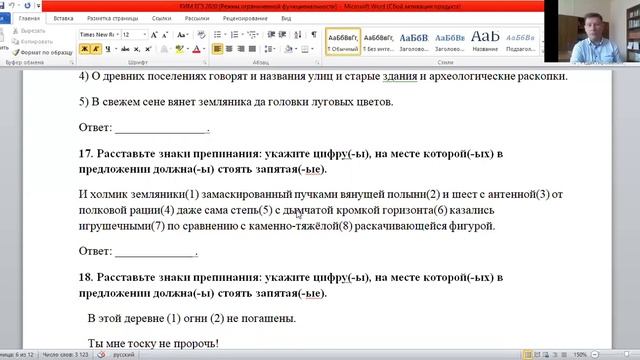The height and width of the screenshot is (360, 640).
Task: Switch to Ссылки tab
Action: (x=161, y=18)
